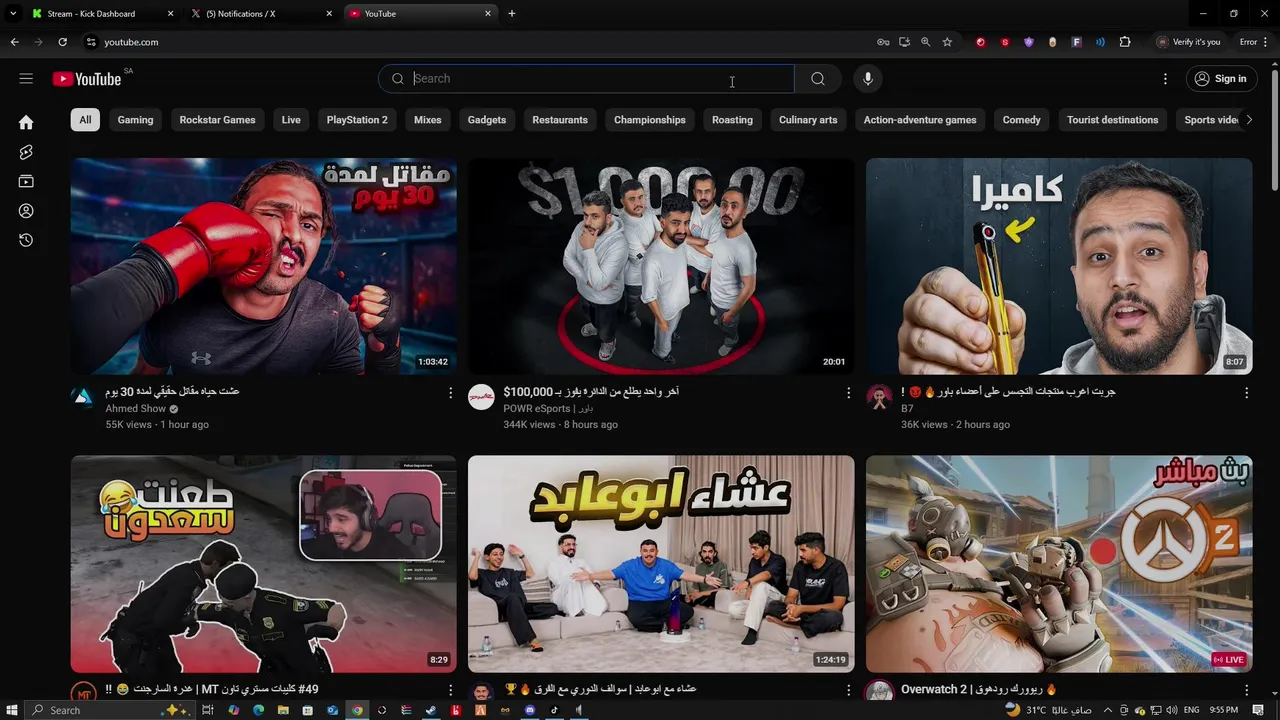Open Chrome extensions puzzle icon
Image resolution: width=1280 pixels, height=720 pixels.
coord(1125,42)
